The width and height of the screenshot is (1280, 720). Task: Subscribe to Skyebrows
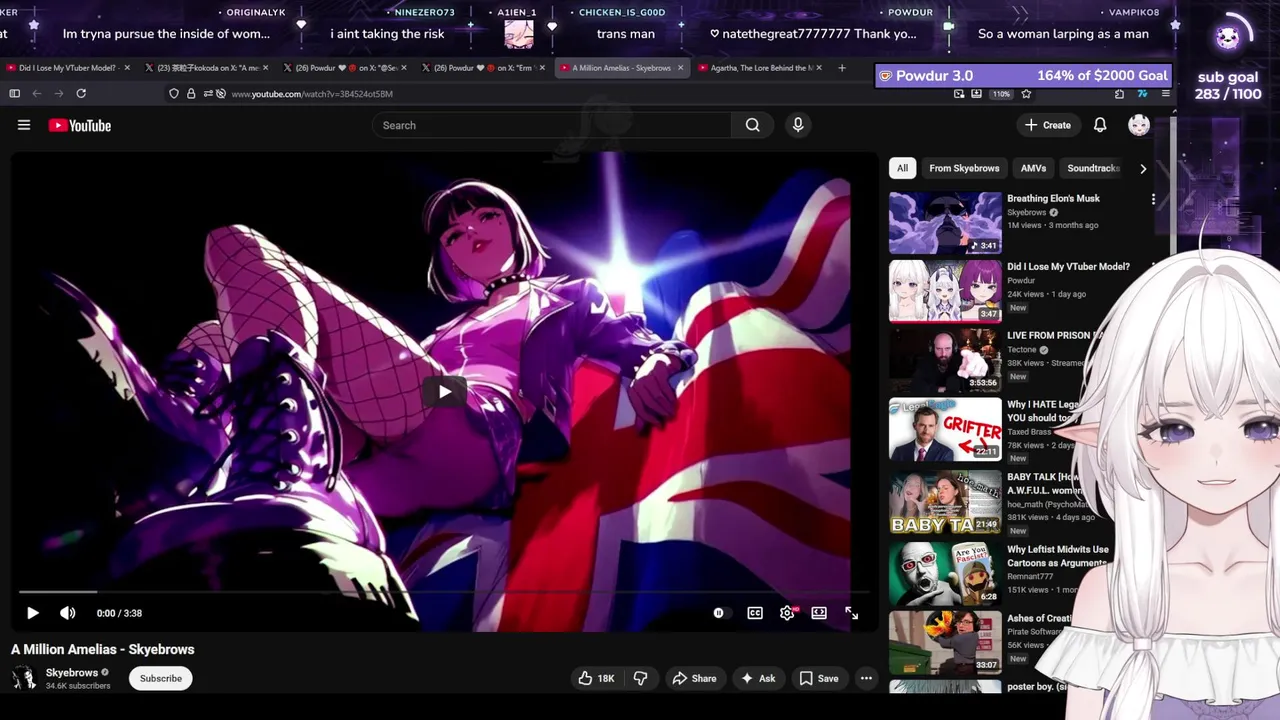pyautogui.click(x=160, y=678)
